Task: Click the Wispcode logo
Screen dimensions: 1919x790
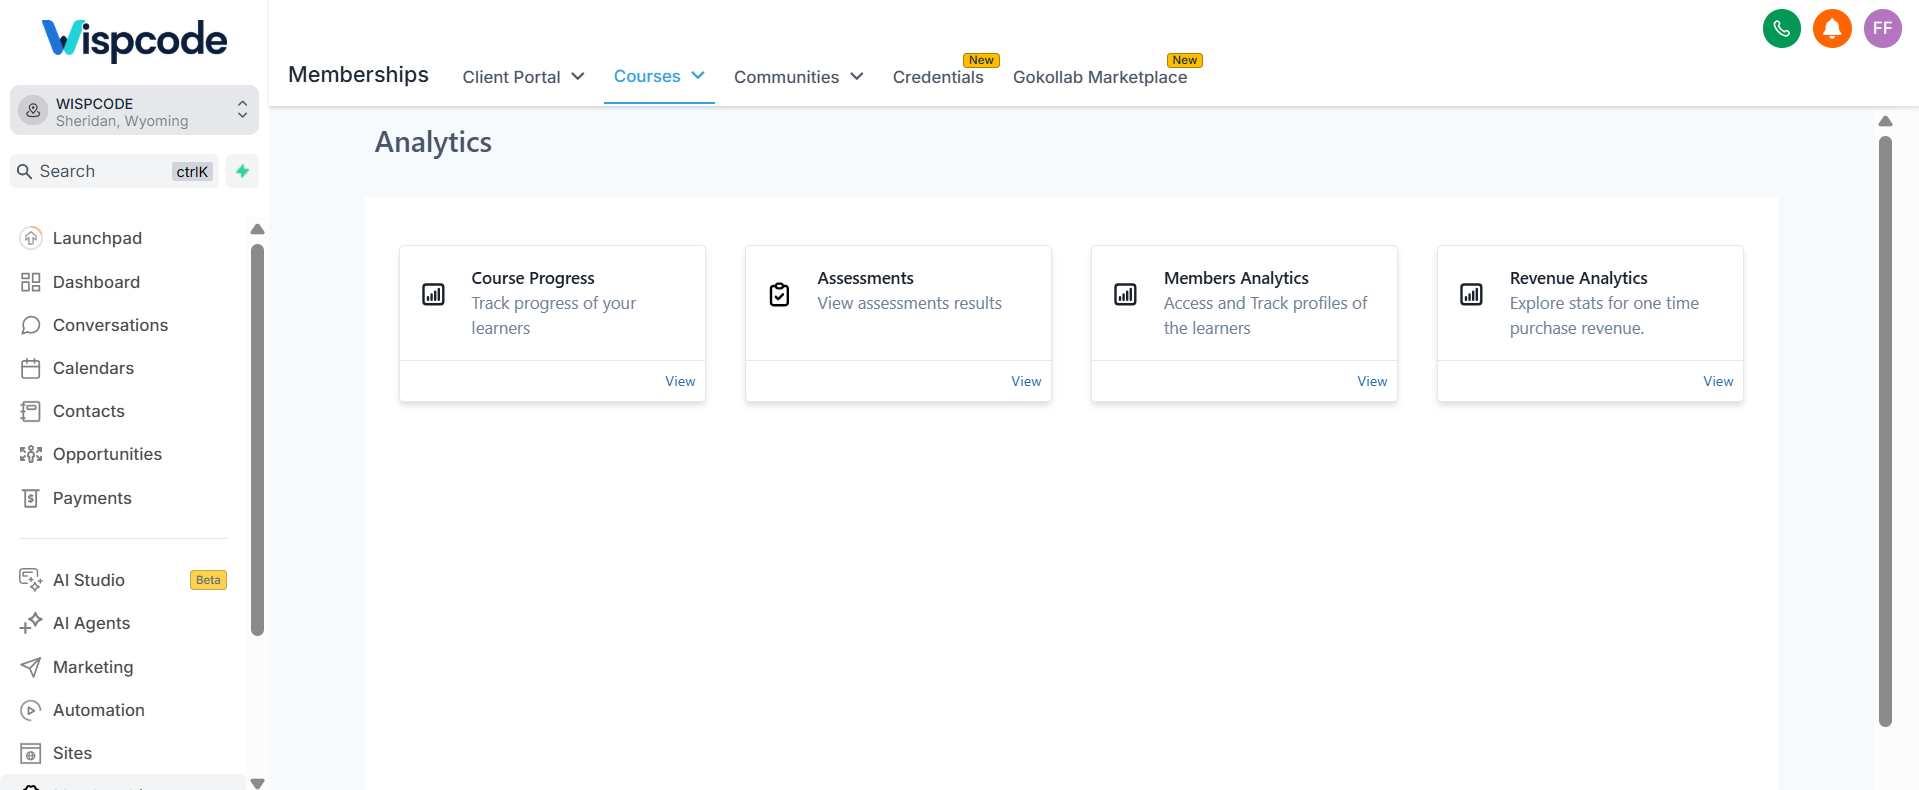Action: pyautogui.click(x=134, y=40)
